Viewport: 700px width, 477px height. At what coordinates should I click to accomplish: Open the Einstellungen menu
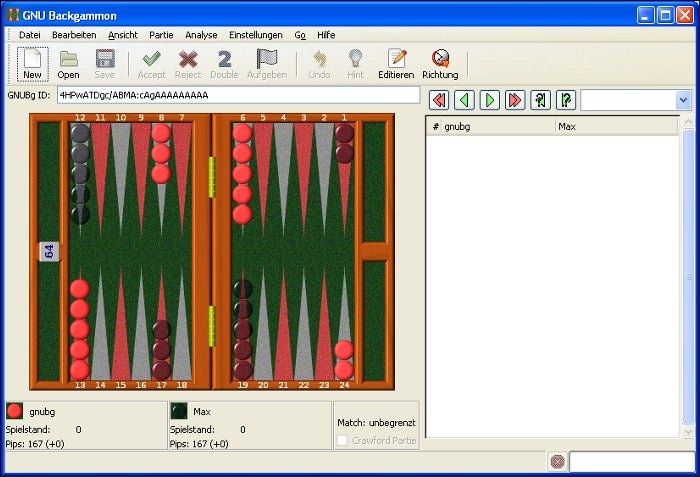tap(256, 35)
